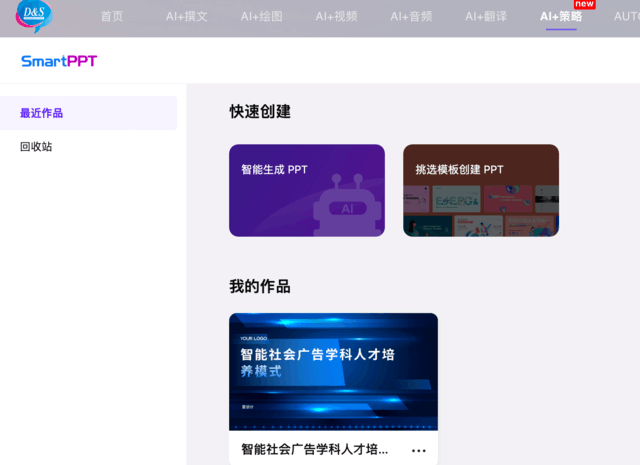Navigate to AI+翻译 tab
Viewport: 640px width, 465px height.
[486, 16]
